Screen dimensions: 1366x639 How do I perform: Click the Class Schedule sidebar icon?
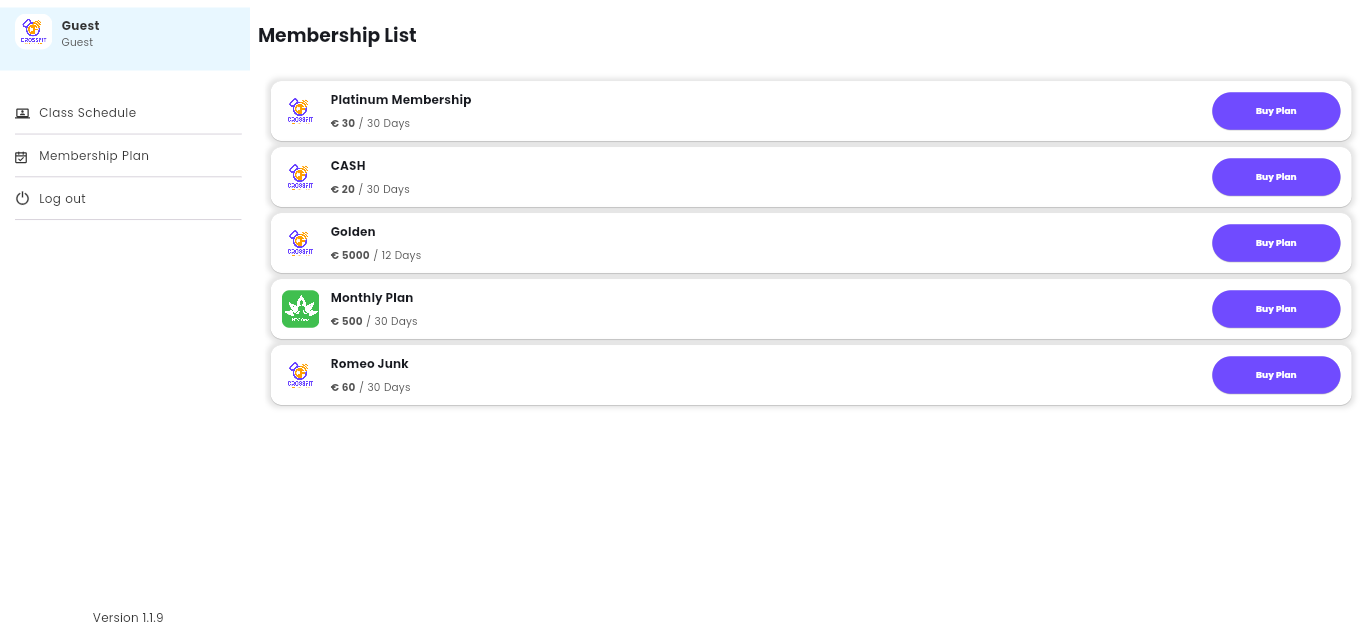tap(22, 113)
